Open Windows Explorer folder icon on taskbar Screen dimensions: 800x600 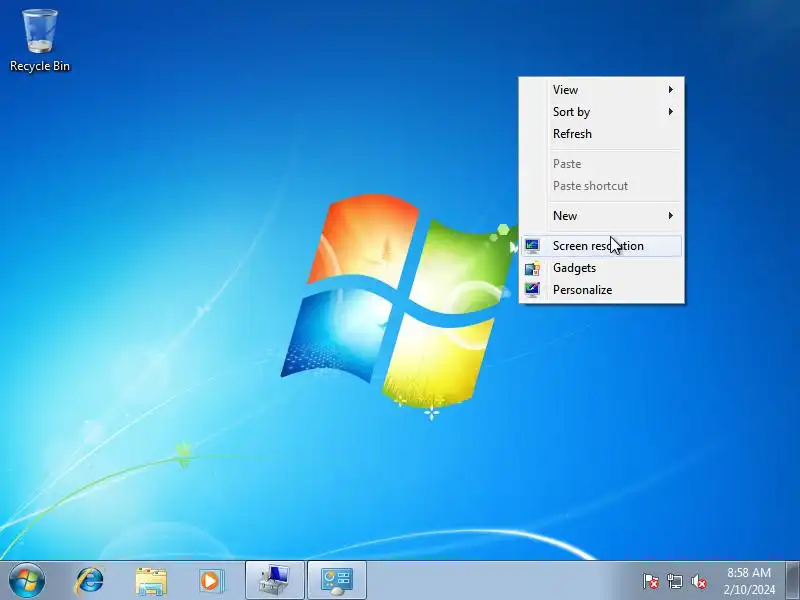coord(151,581)
